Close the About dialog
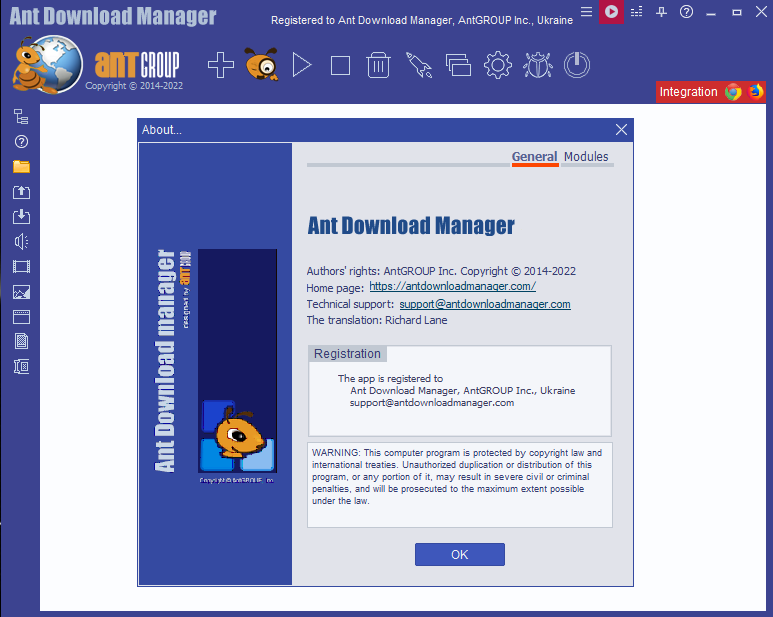 (x=621, y=130)
